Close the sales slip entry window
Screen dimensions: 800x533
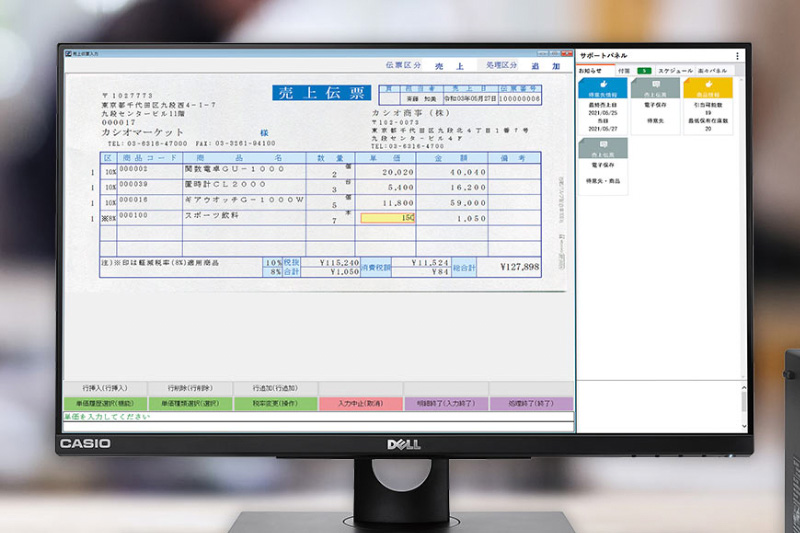coord(566,53)
